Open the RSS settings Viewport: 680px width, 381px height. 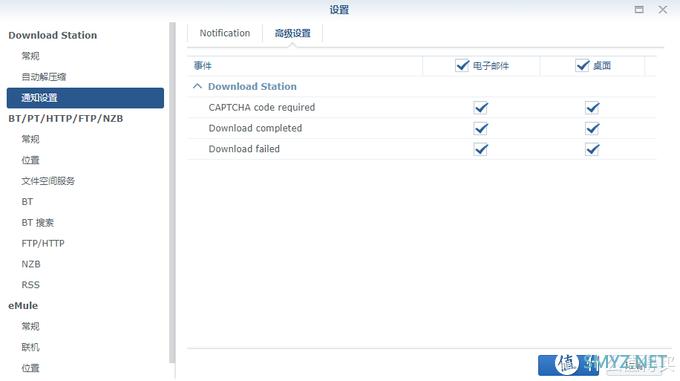[x=30, y=285]
